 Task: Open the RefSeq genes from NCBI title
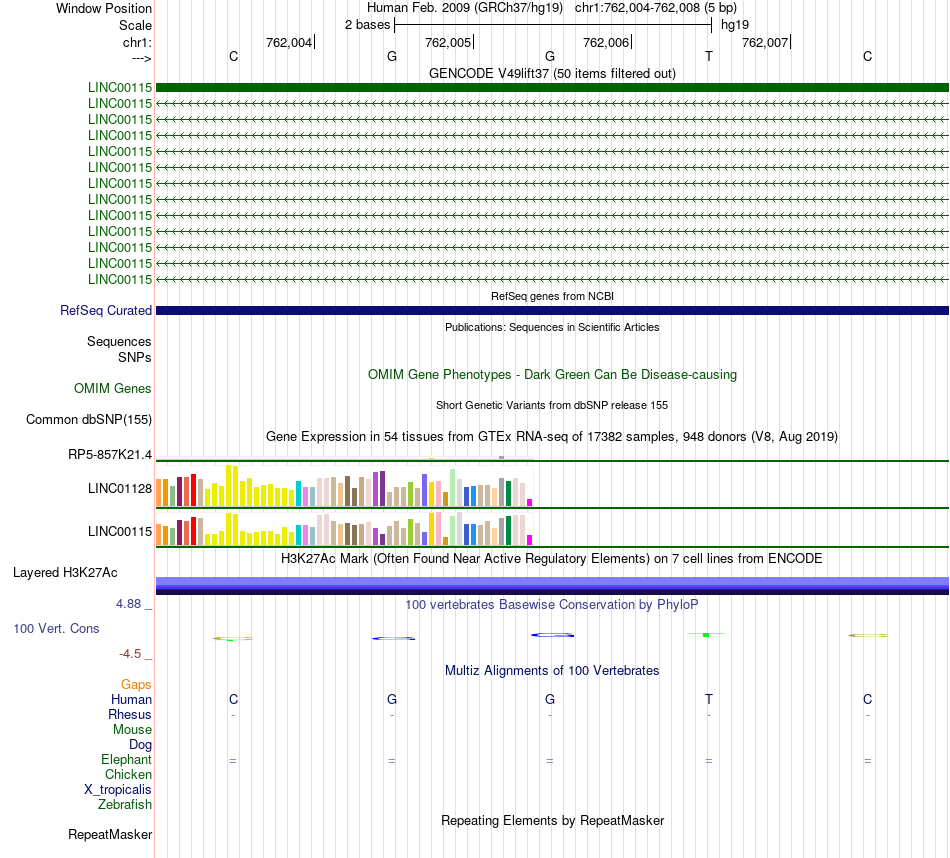pyautogui.click(x=552, y=296)
